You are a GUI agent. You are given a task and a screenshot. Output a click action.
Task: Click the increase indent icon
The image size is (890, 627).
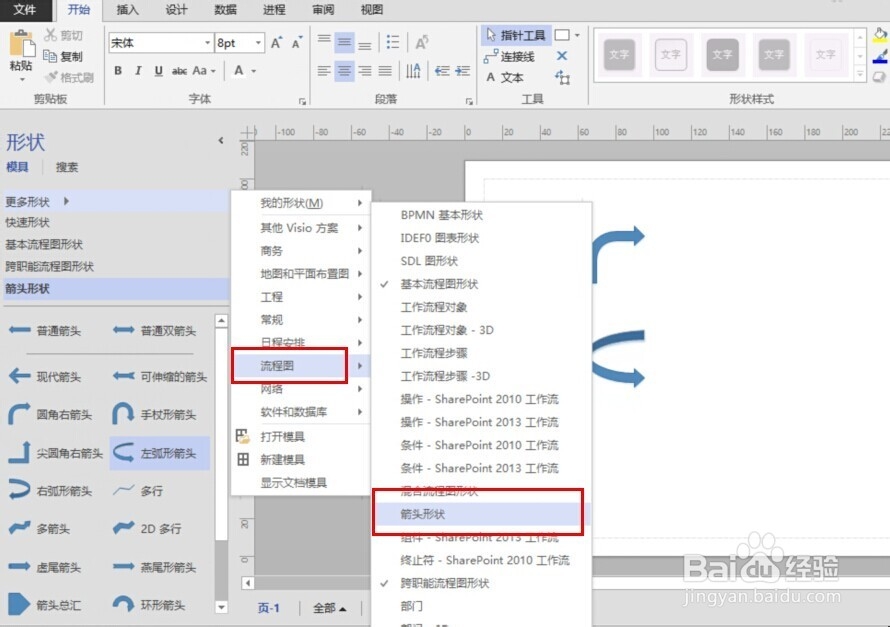click(x=463, y=71)
